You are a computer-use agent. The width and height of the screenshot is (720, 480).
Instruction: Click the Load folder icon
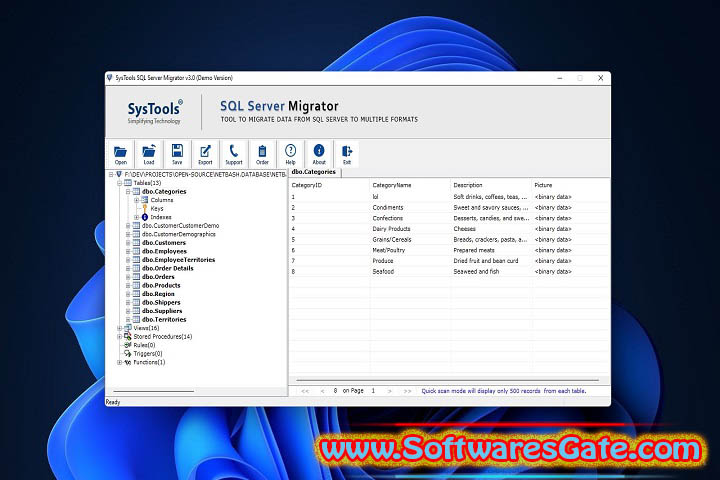149,154
